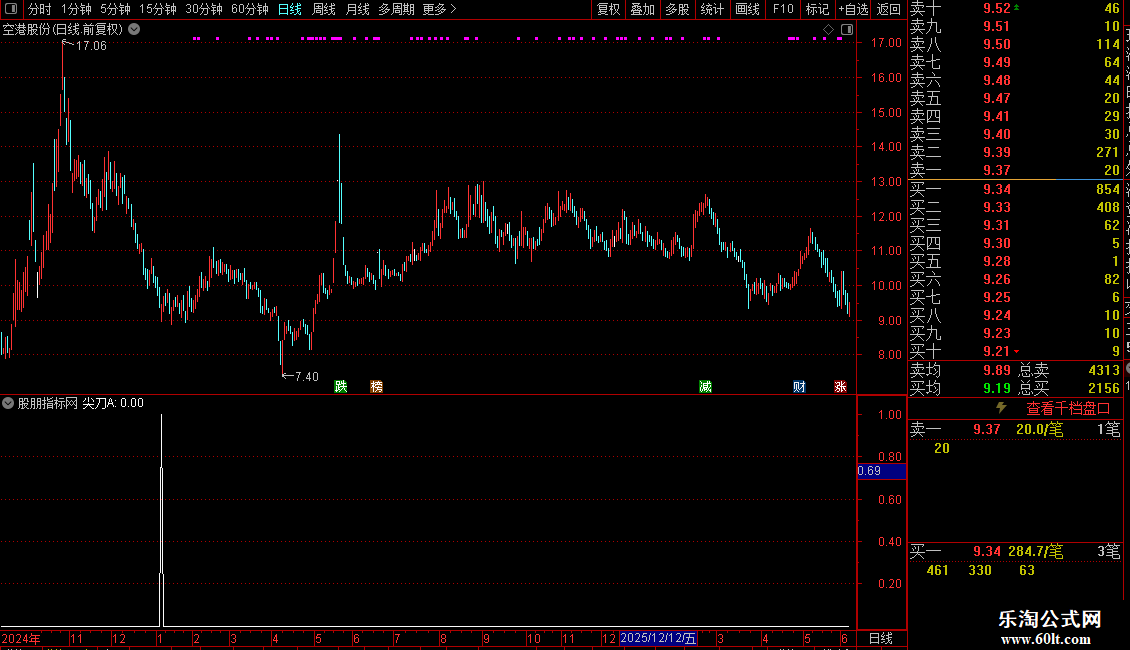
Task: Click the 日线 period selector beside the date axis
Action: (881, 638)
